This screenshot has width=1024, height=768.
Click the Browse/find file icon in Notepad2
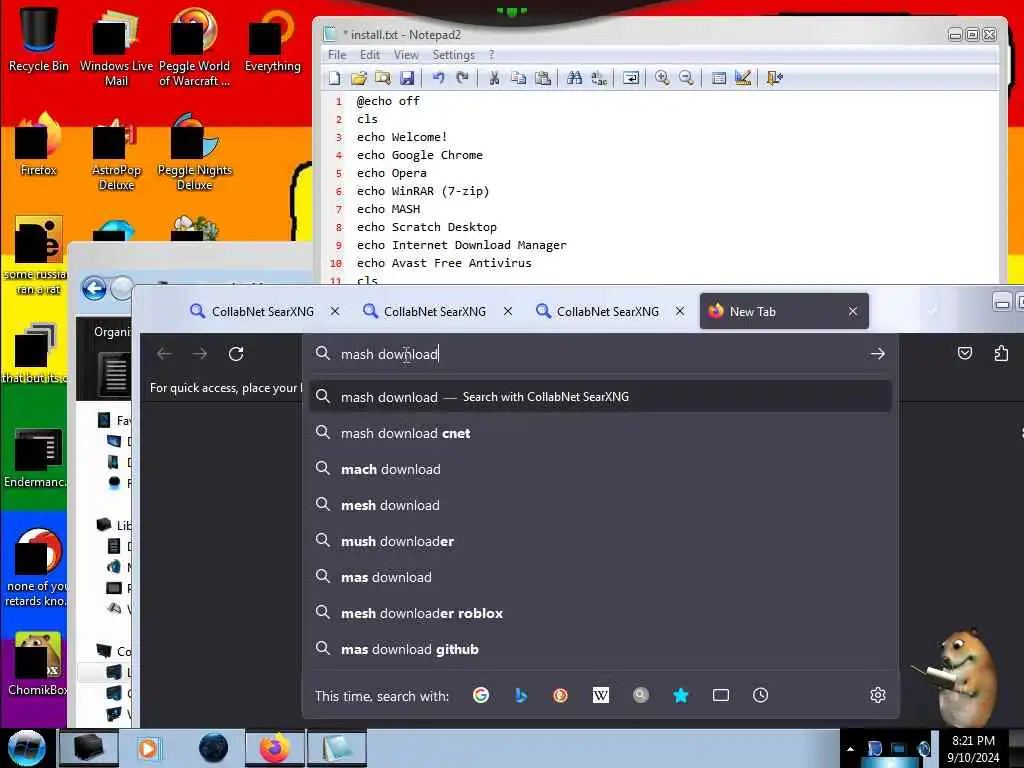click(383, 78)
